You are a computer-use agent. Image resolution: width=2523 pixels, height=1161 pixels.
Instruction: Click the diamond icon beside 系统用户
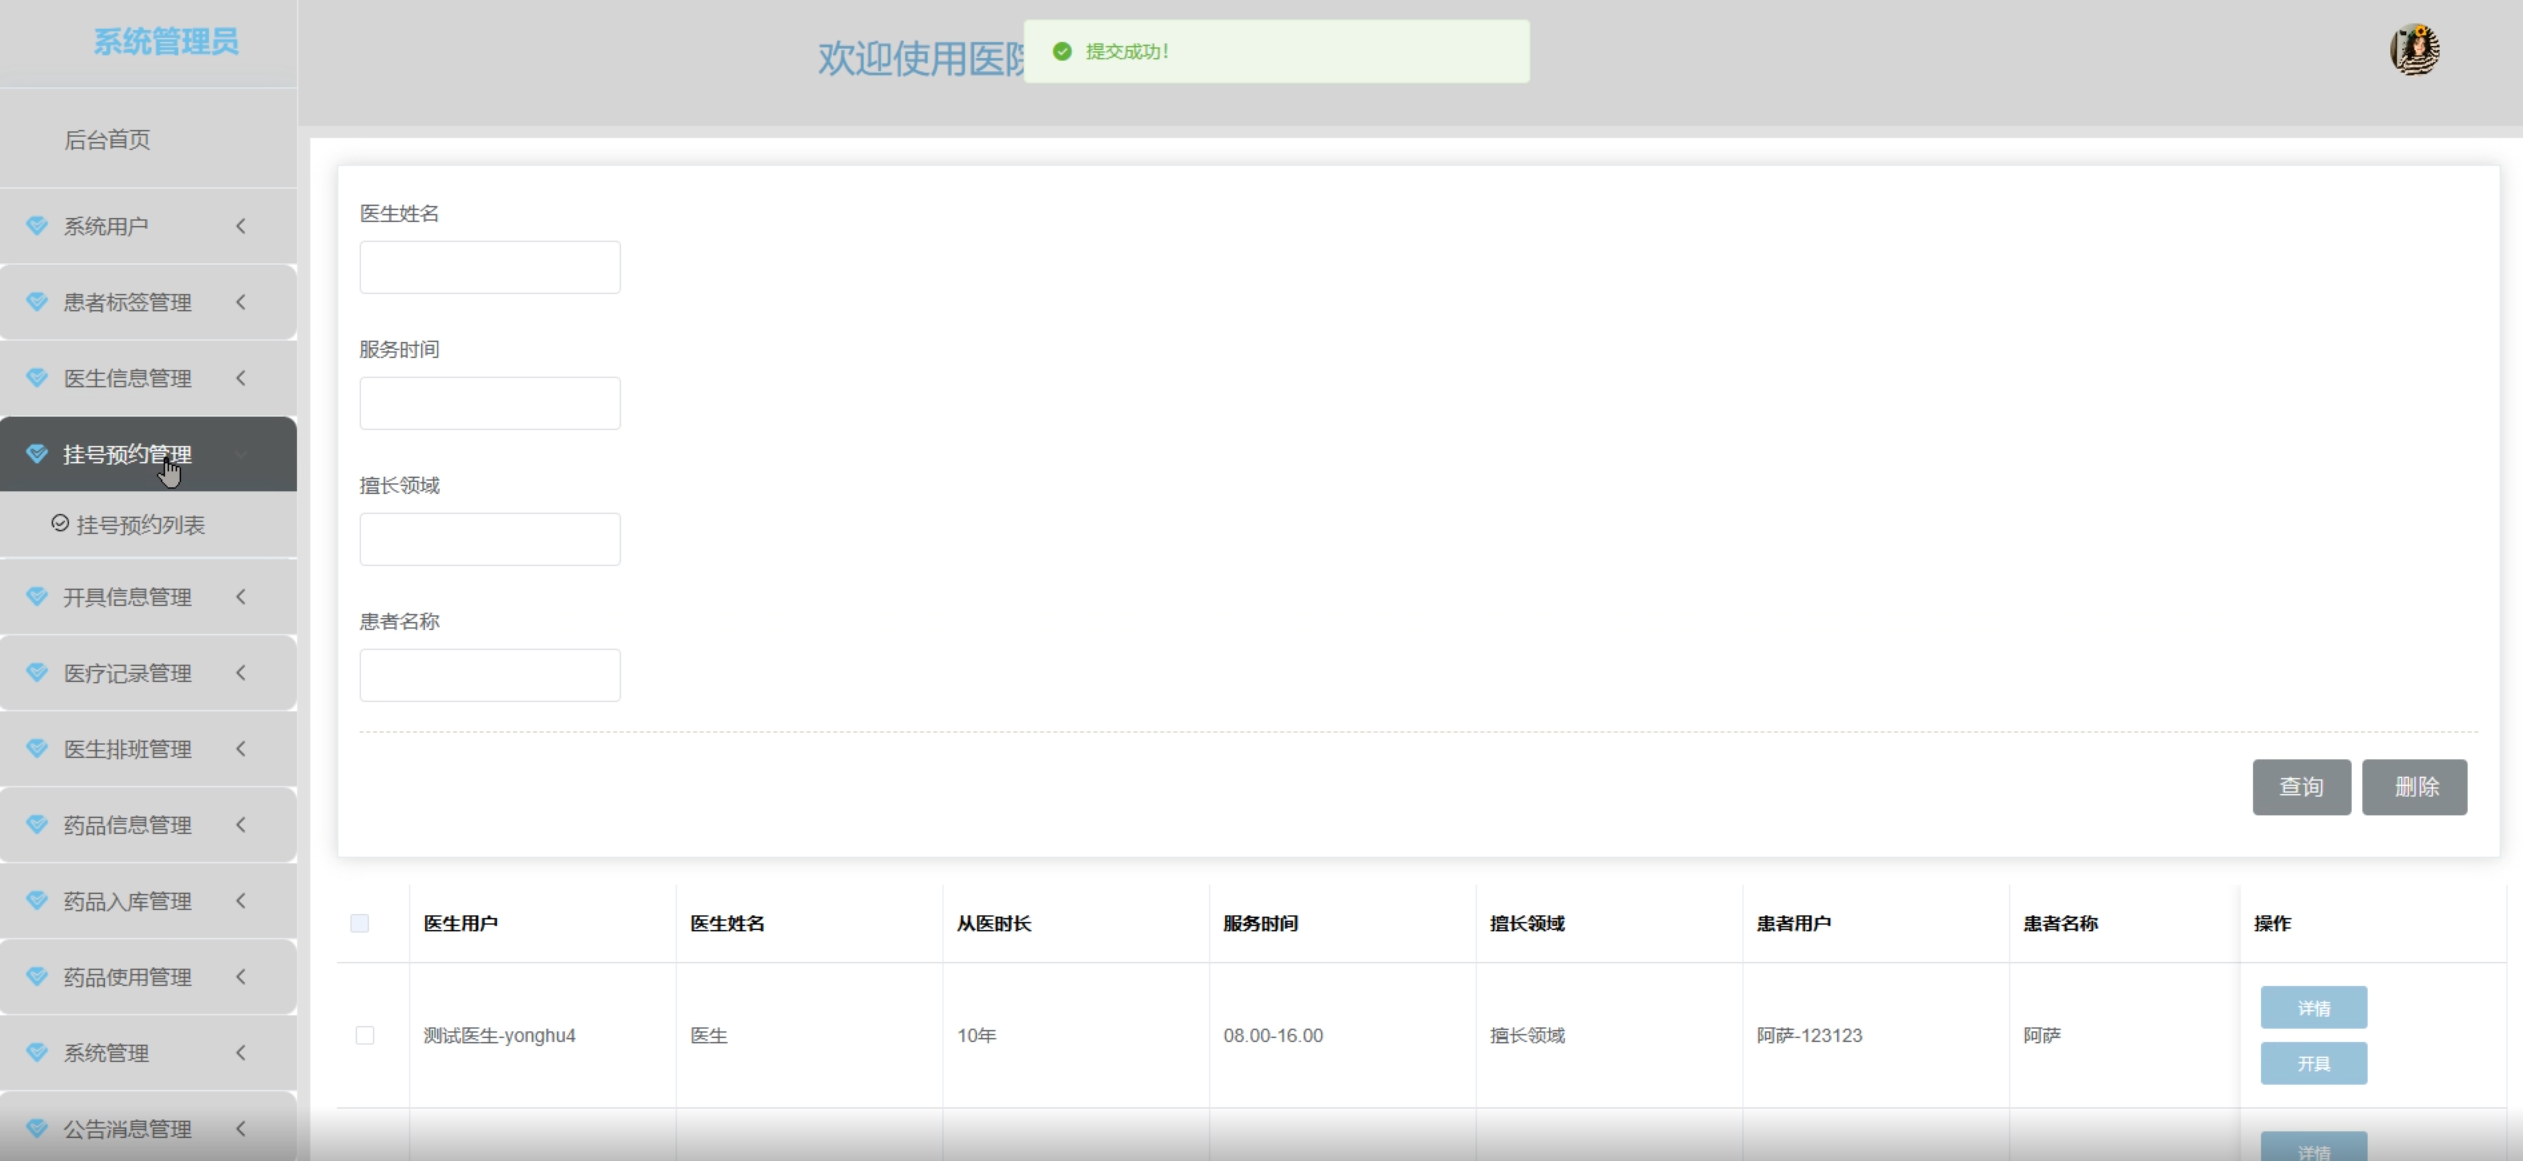pos(37,226)
